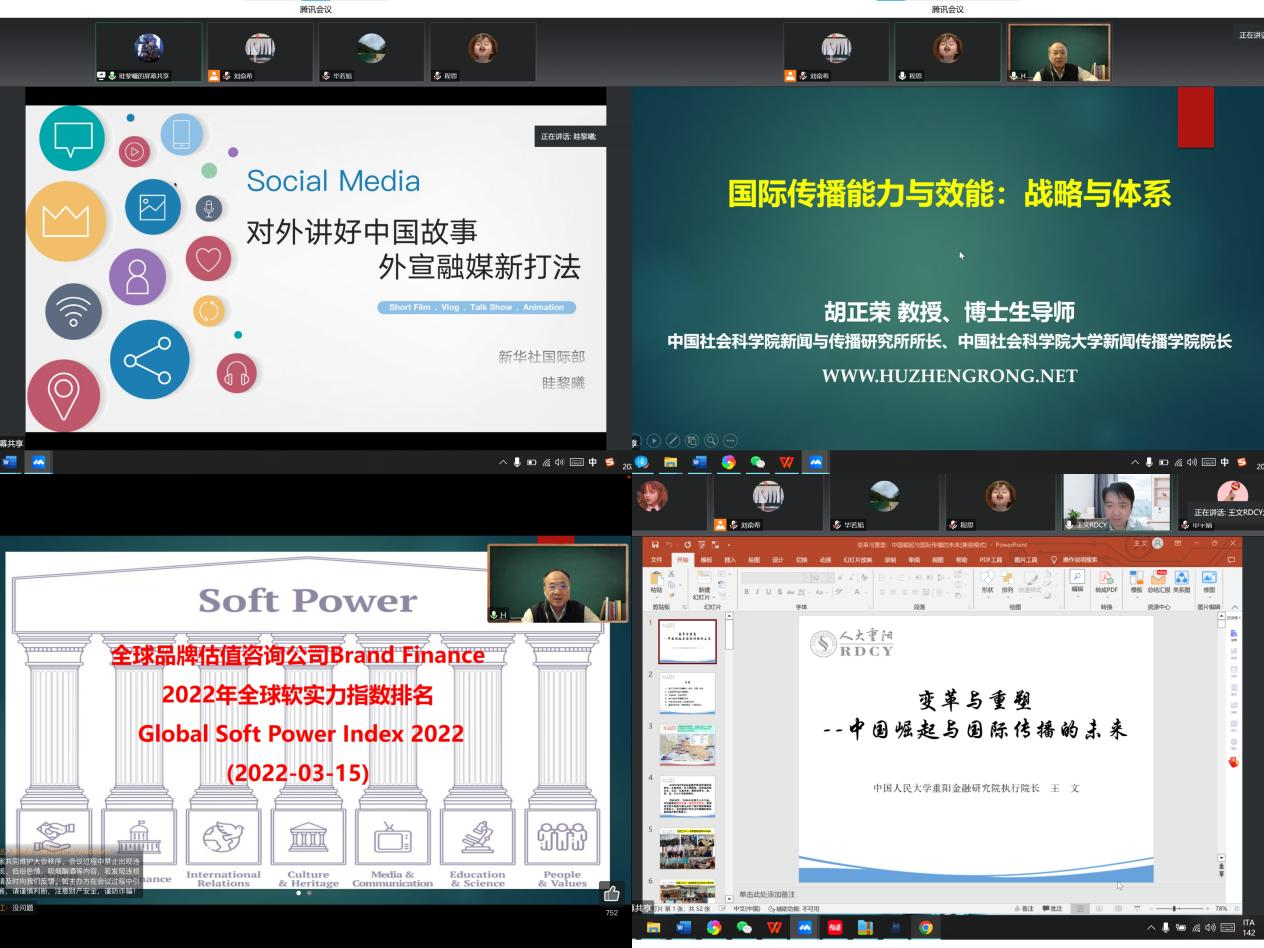Image resolution: width=1264 pixels, height=948 pixels.
Task: Click the 修图 image editing icon
Action: 1209,579
